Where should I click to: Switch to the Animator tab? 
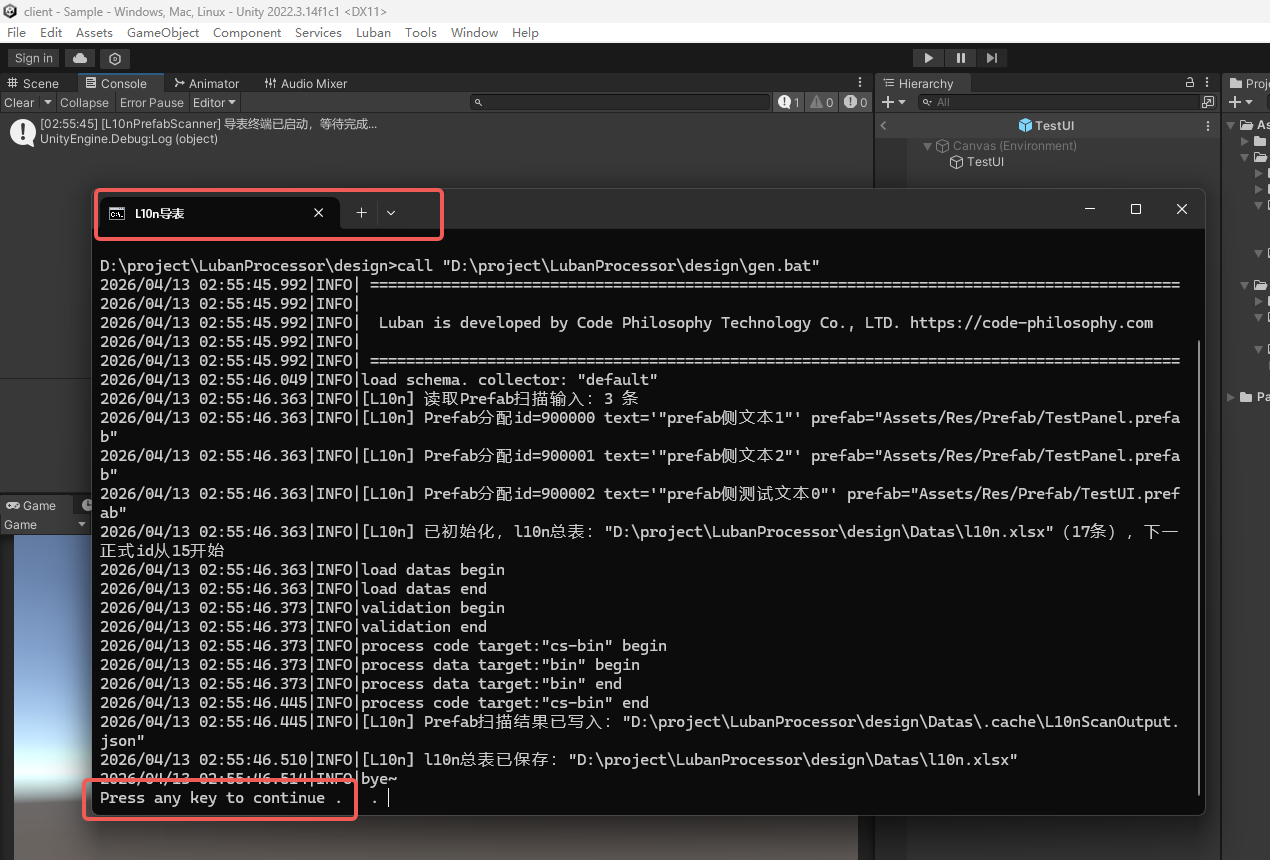tap(206, 83)
